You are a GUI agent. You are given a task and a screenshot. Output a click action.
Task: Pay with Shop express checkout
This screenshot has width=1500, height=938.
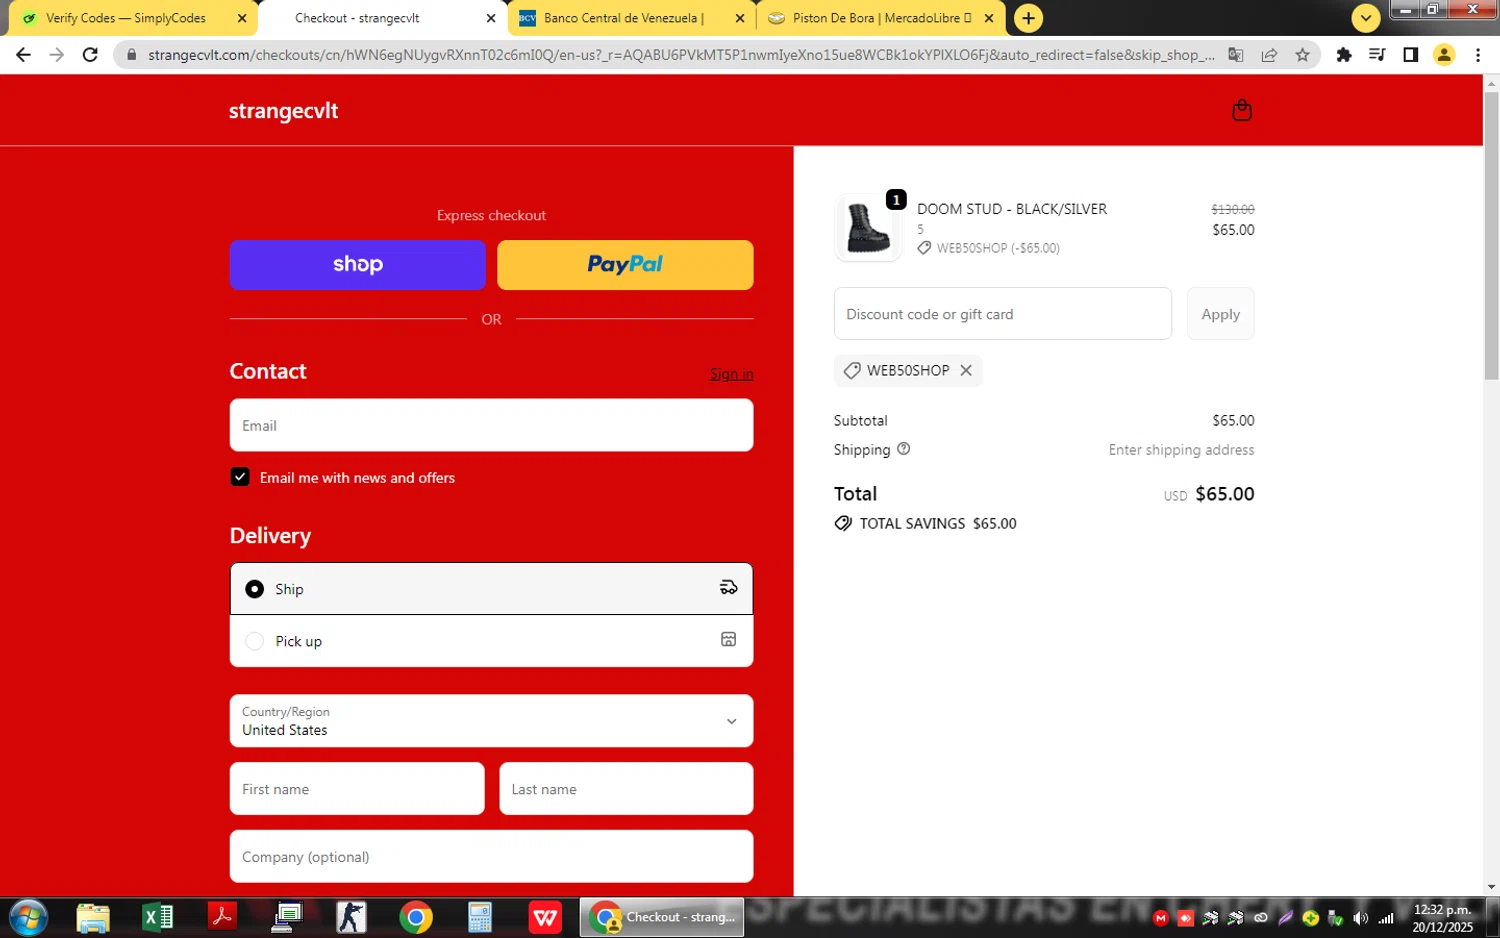357,265
